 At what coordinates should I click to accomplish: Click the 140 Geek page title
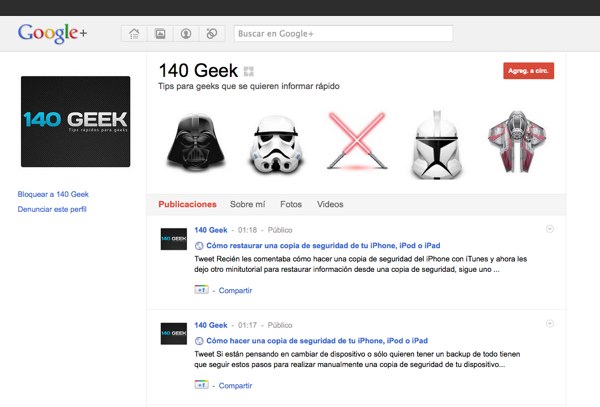tap(198, 71)
